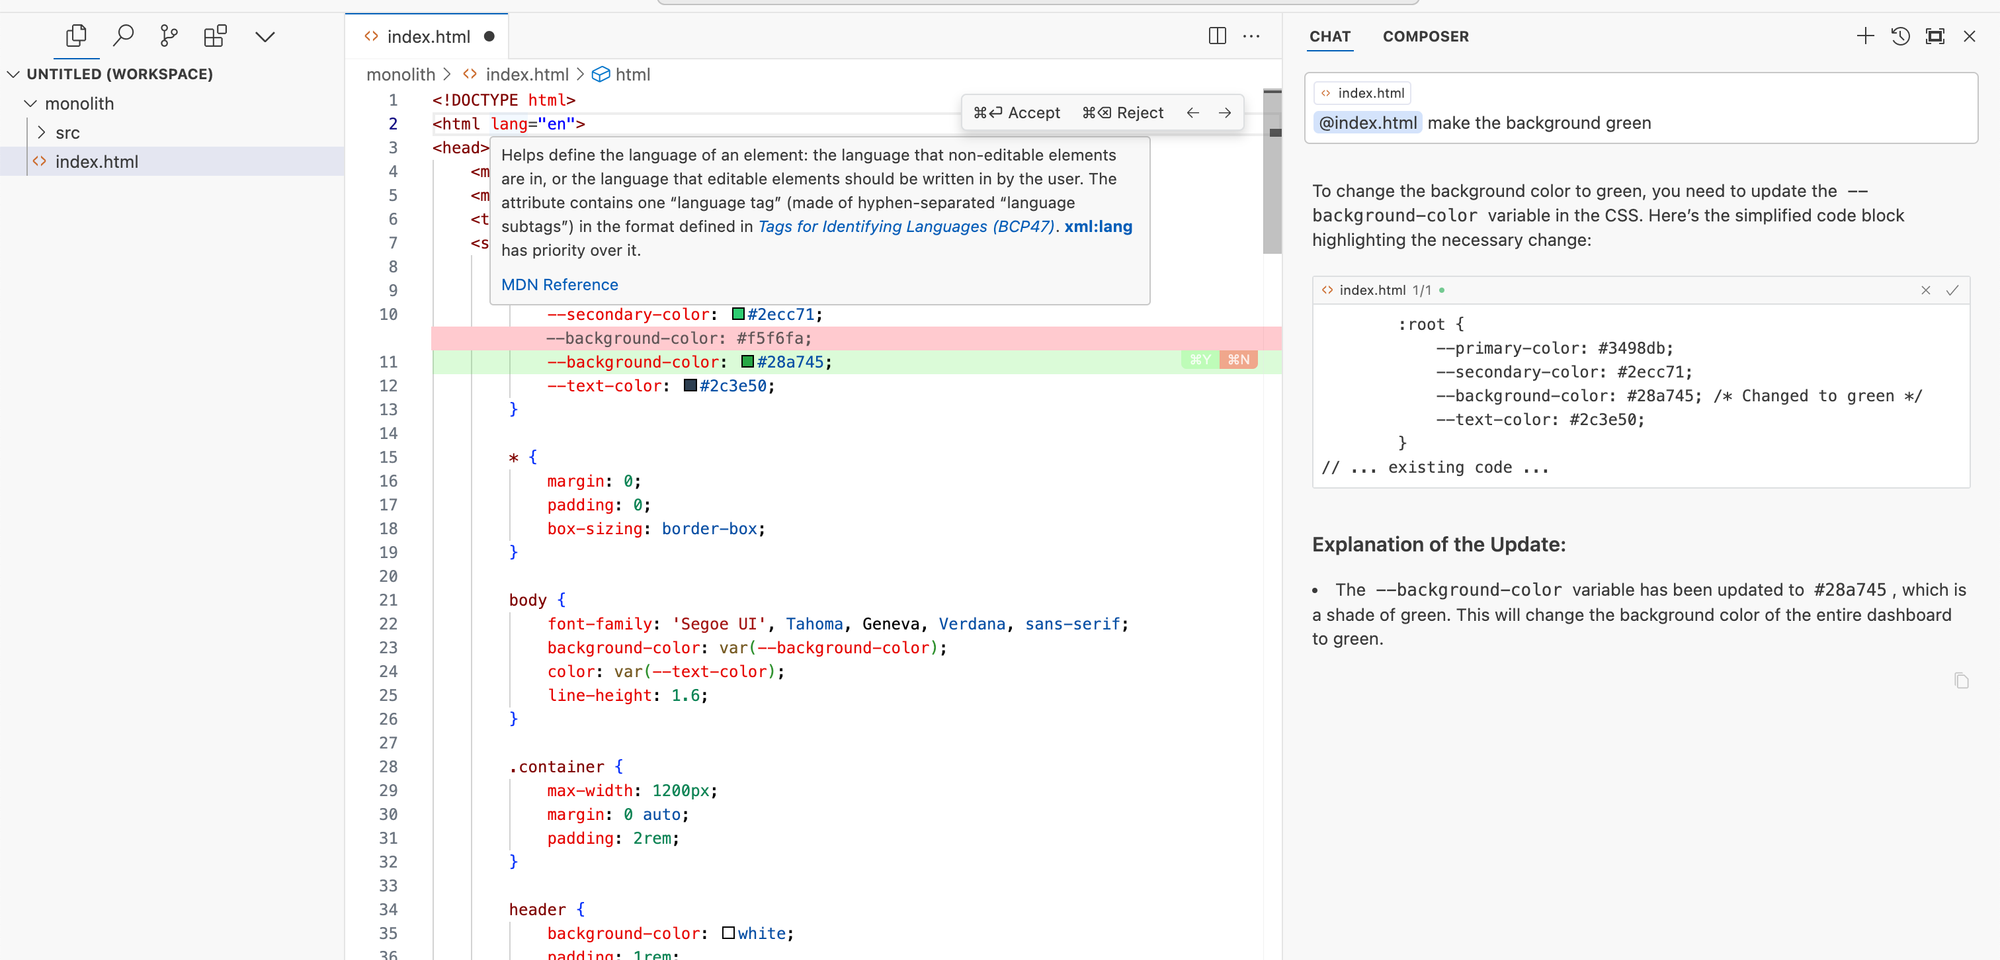Click the green color swatch next to #28a745

747,361
